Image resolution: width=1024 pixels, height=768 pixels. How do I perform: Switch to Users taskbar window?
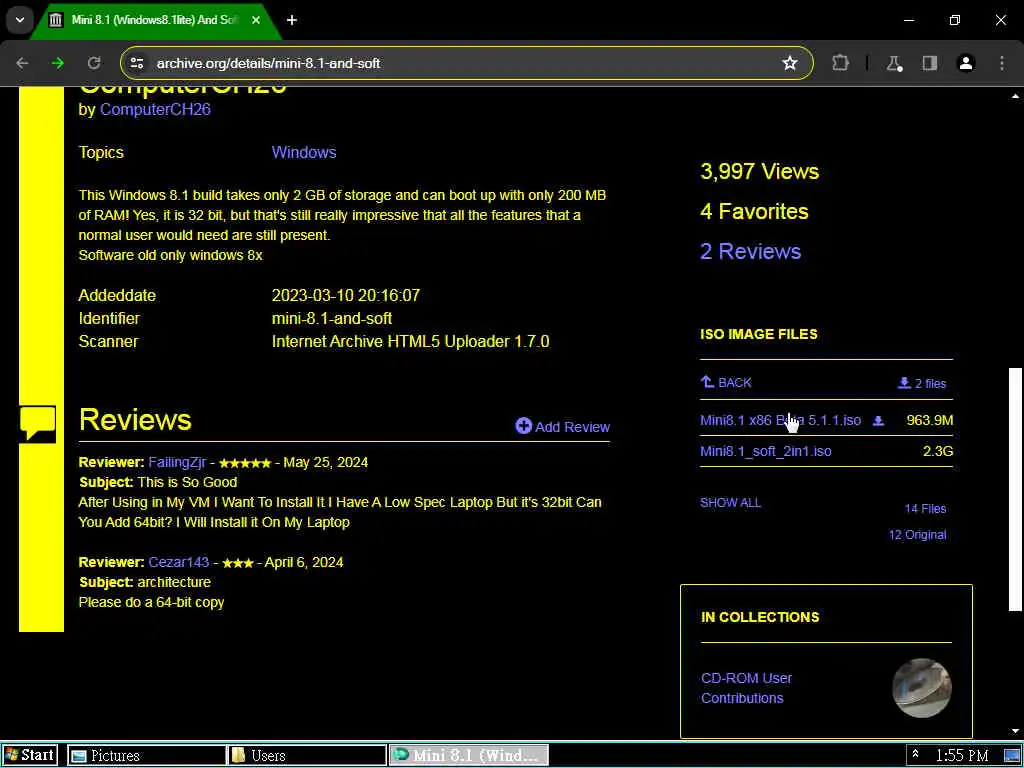(307, 756)
